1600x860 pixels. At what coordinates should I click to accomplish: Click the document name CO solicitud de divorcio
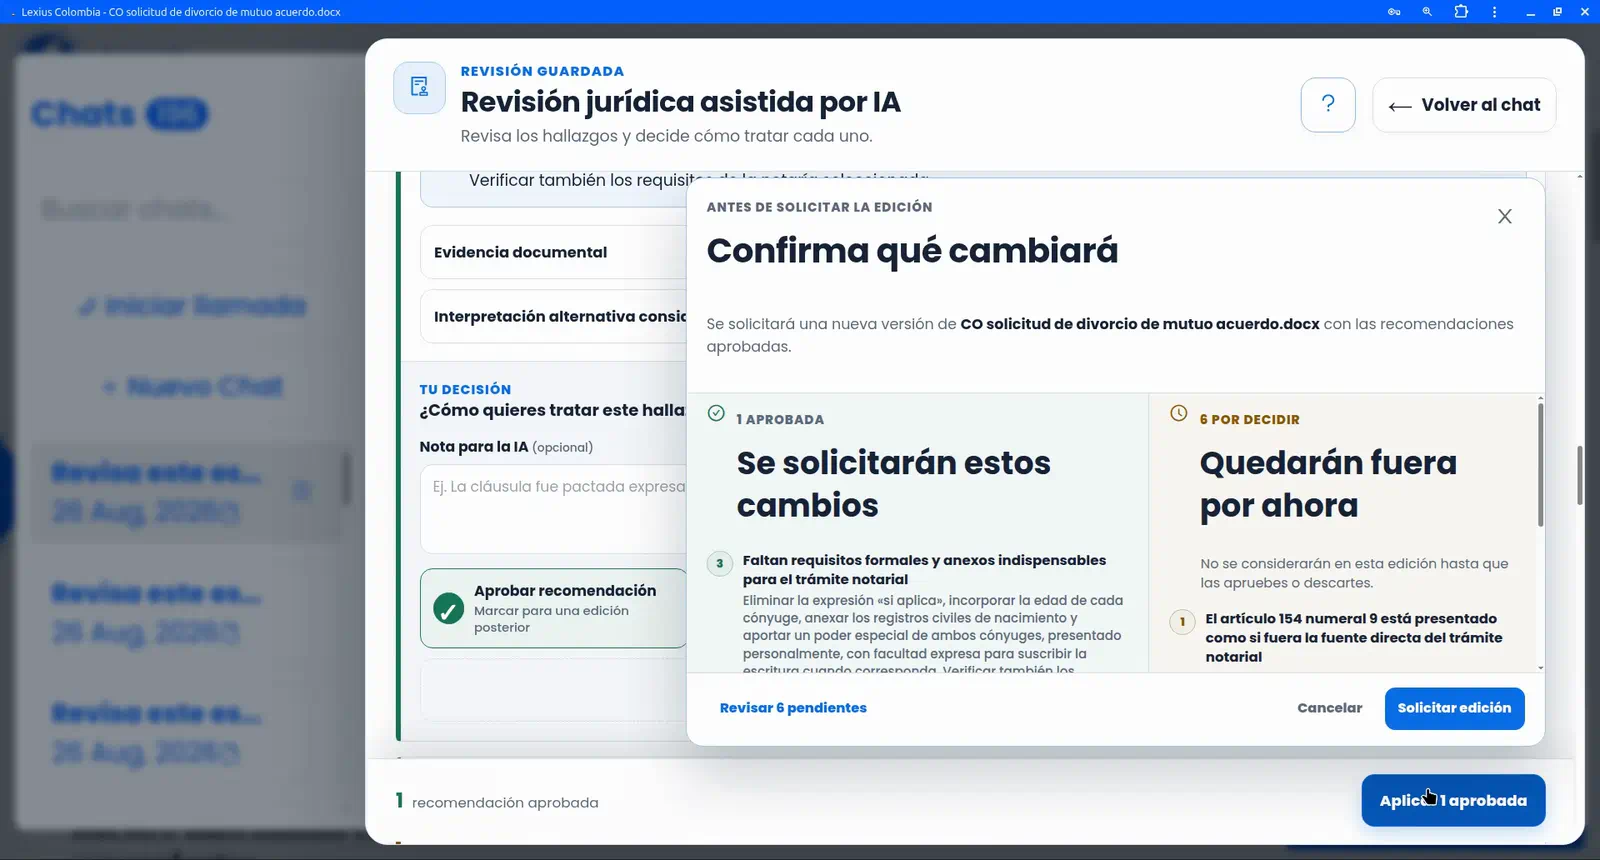[x=1140, y=324]
